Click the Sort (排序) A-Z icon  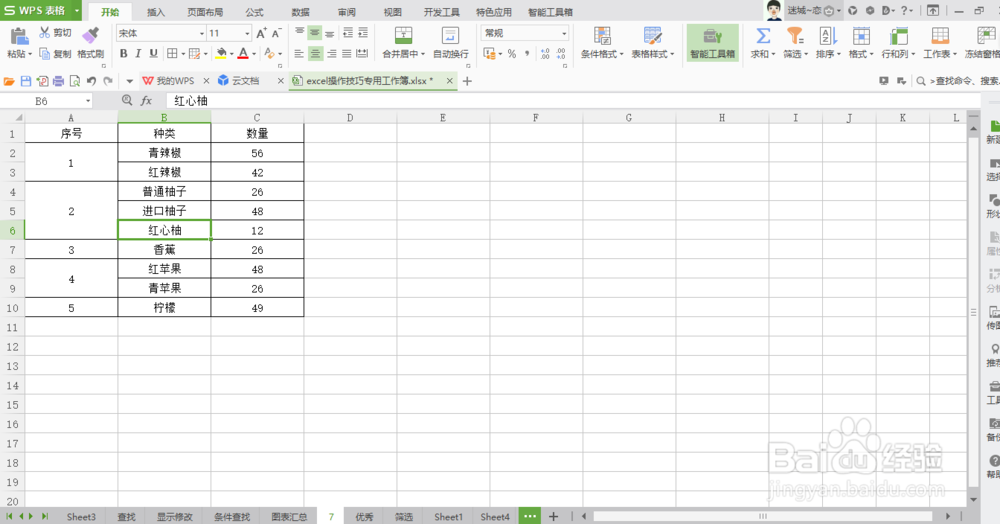(x=828, y=36)
